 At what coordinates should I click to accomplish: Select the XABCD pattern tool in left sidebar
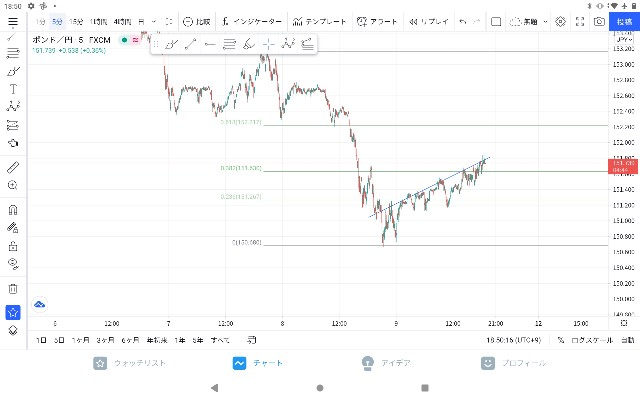pyautogui.click(x=13, y=107)
